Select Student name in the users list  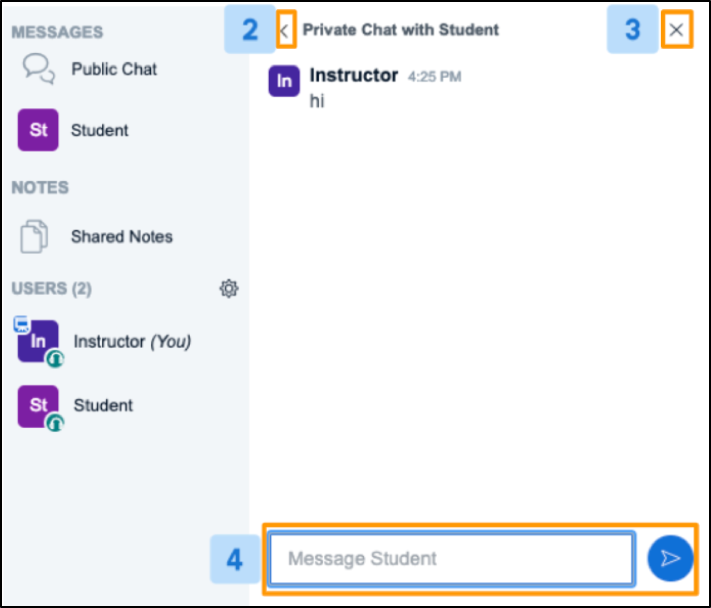103,406
